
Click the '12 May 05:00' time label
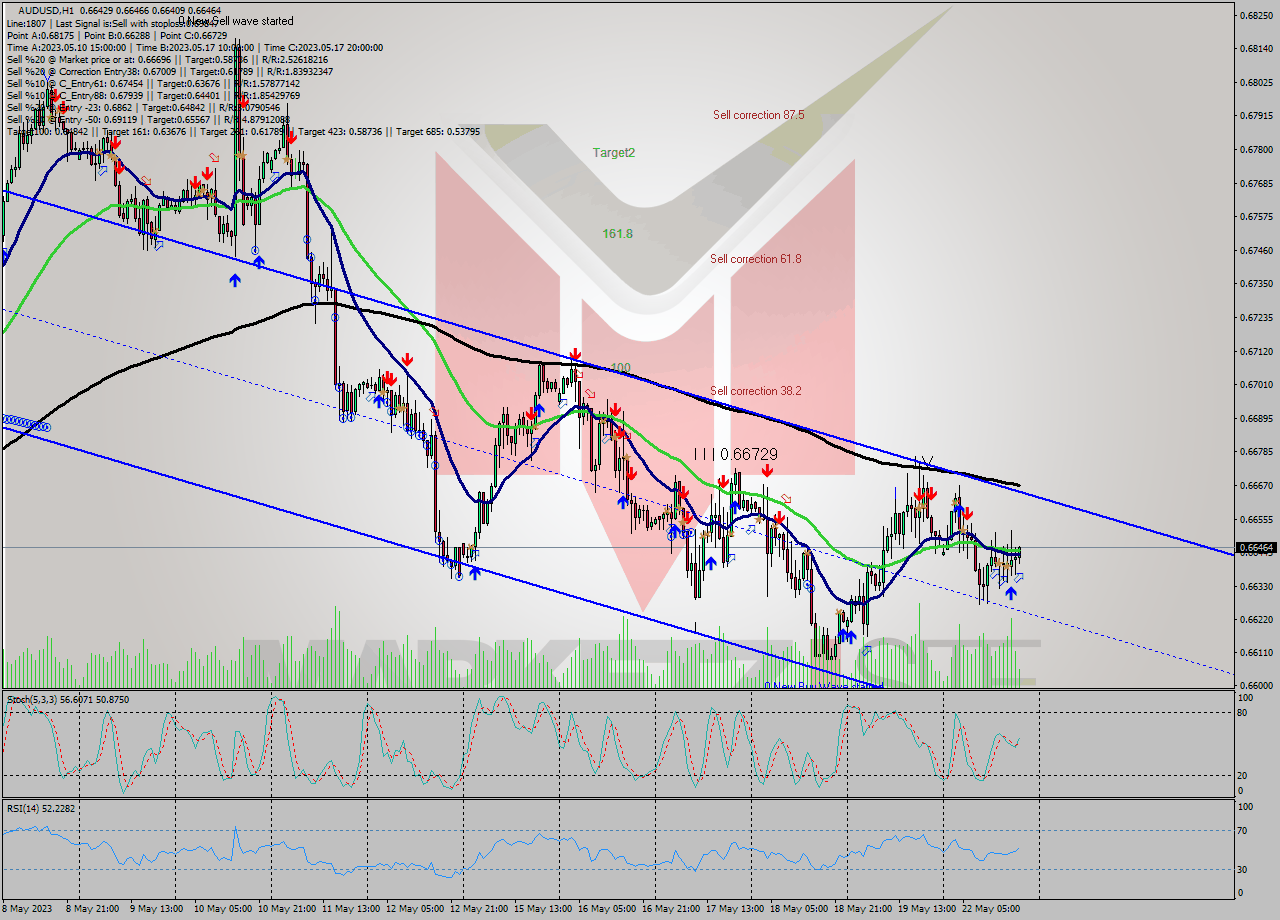tap(414, 909)
